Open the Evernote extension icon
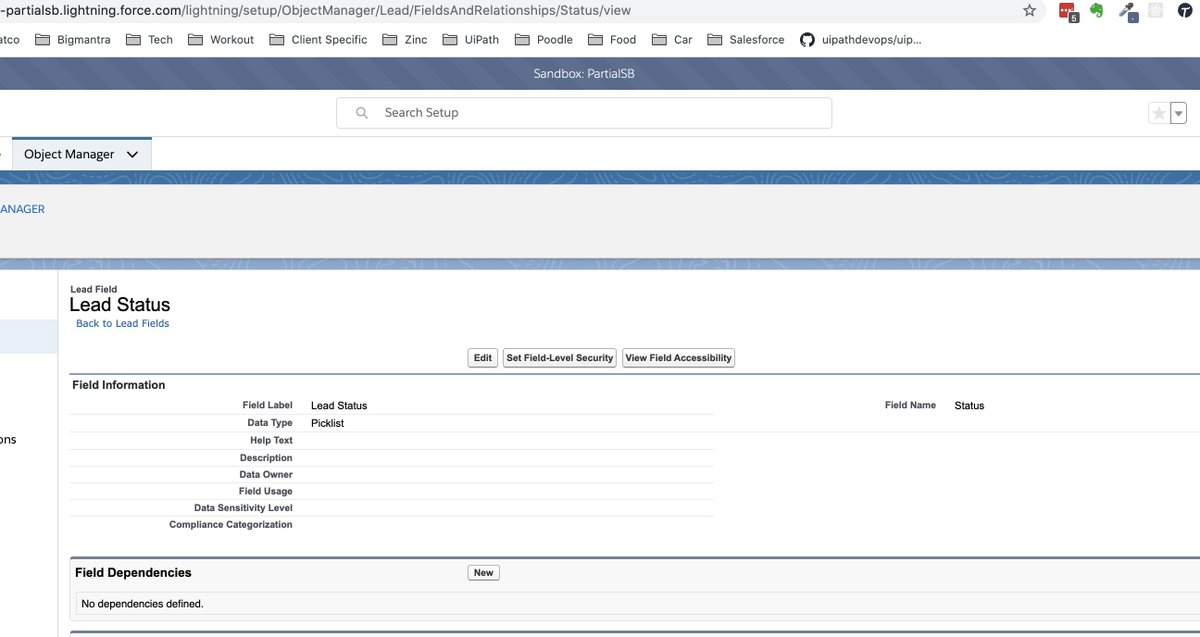1200x637 pixels. click(1097, 10)
